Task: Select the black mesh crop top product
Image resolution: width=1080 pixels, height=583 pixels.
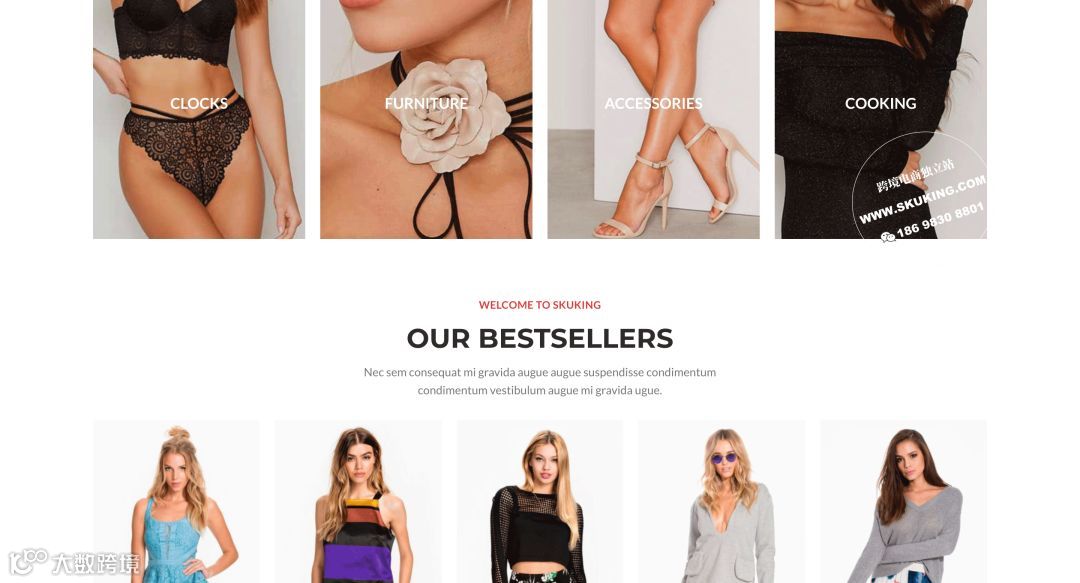Action: point(540,502)
